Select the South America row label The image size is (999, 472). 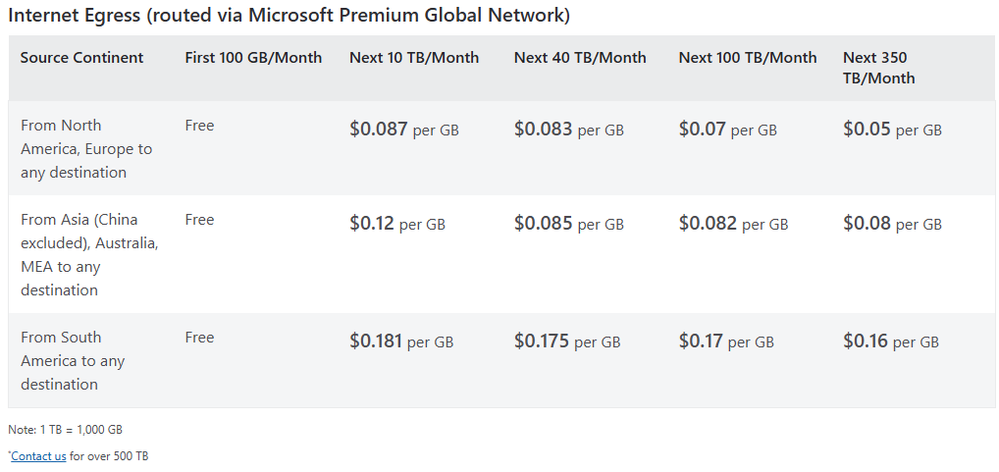(73, 361)
